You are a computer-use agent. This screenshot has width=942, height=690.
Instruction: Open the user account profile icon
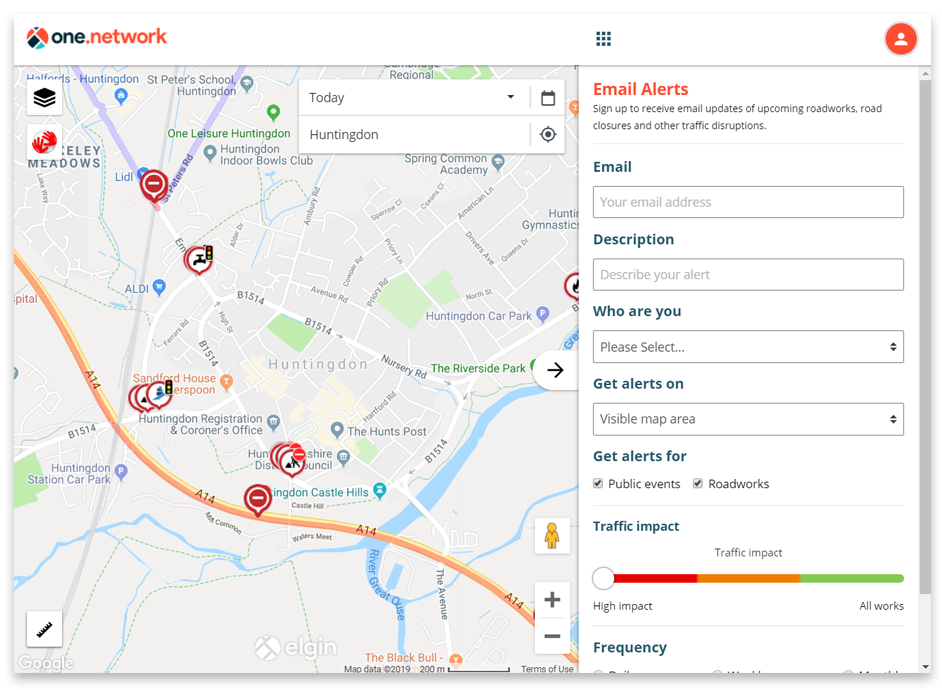[900, 39]
